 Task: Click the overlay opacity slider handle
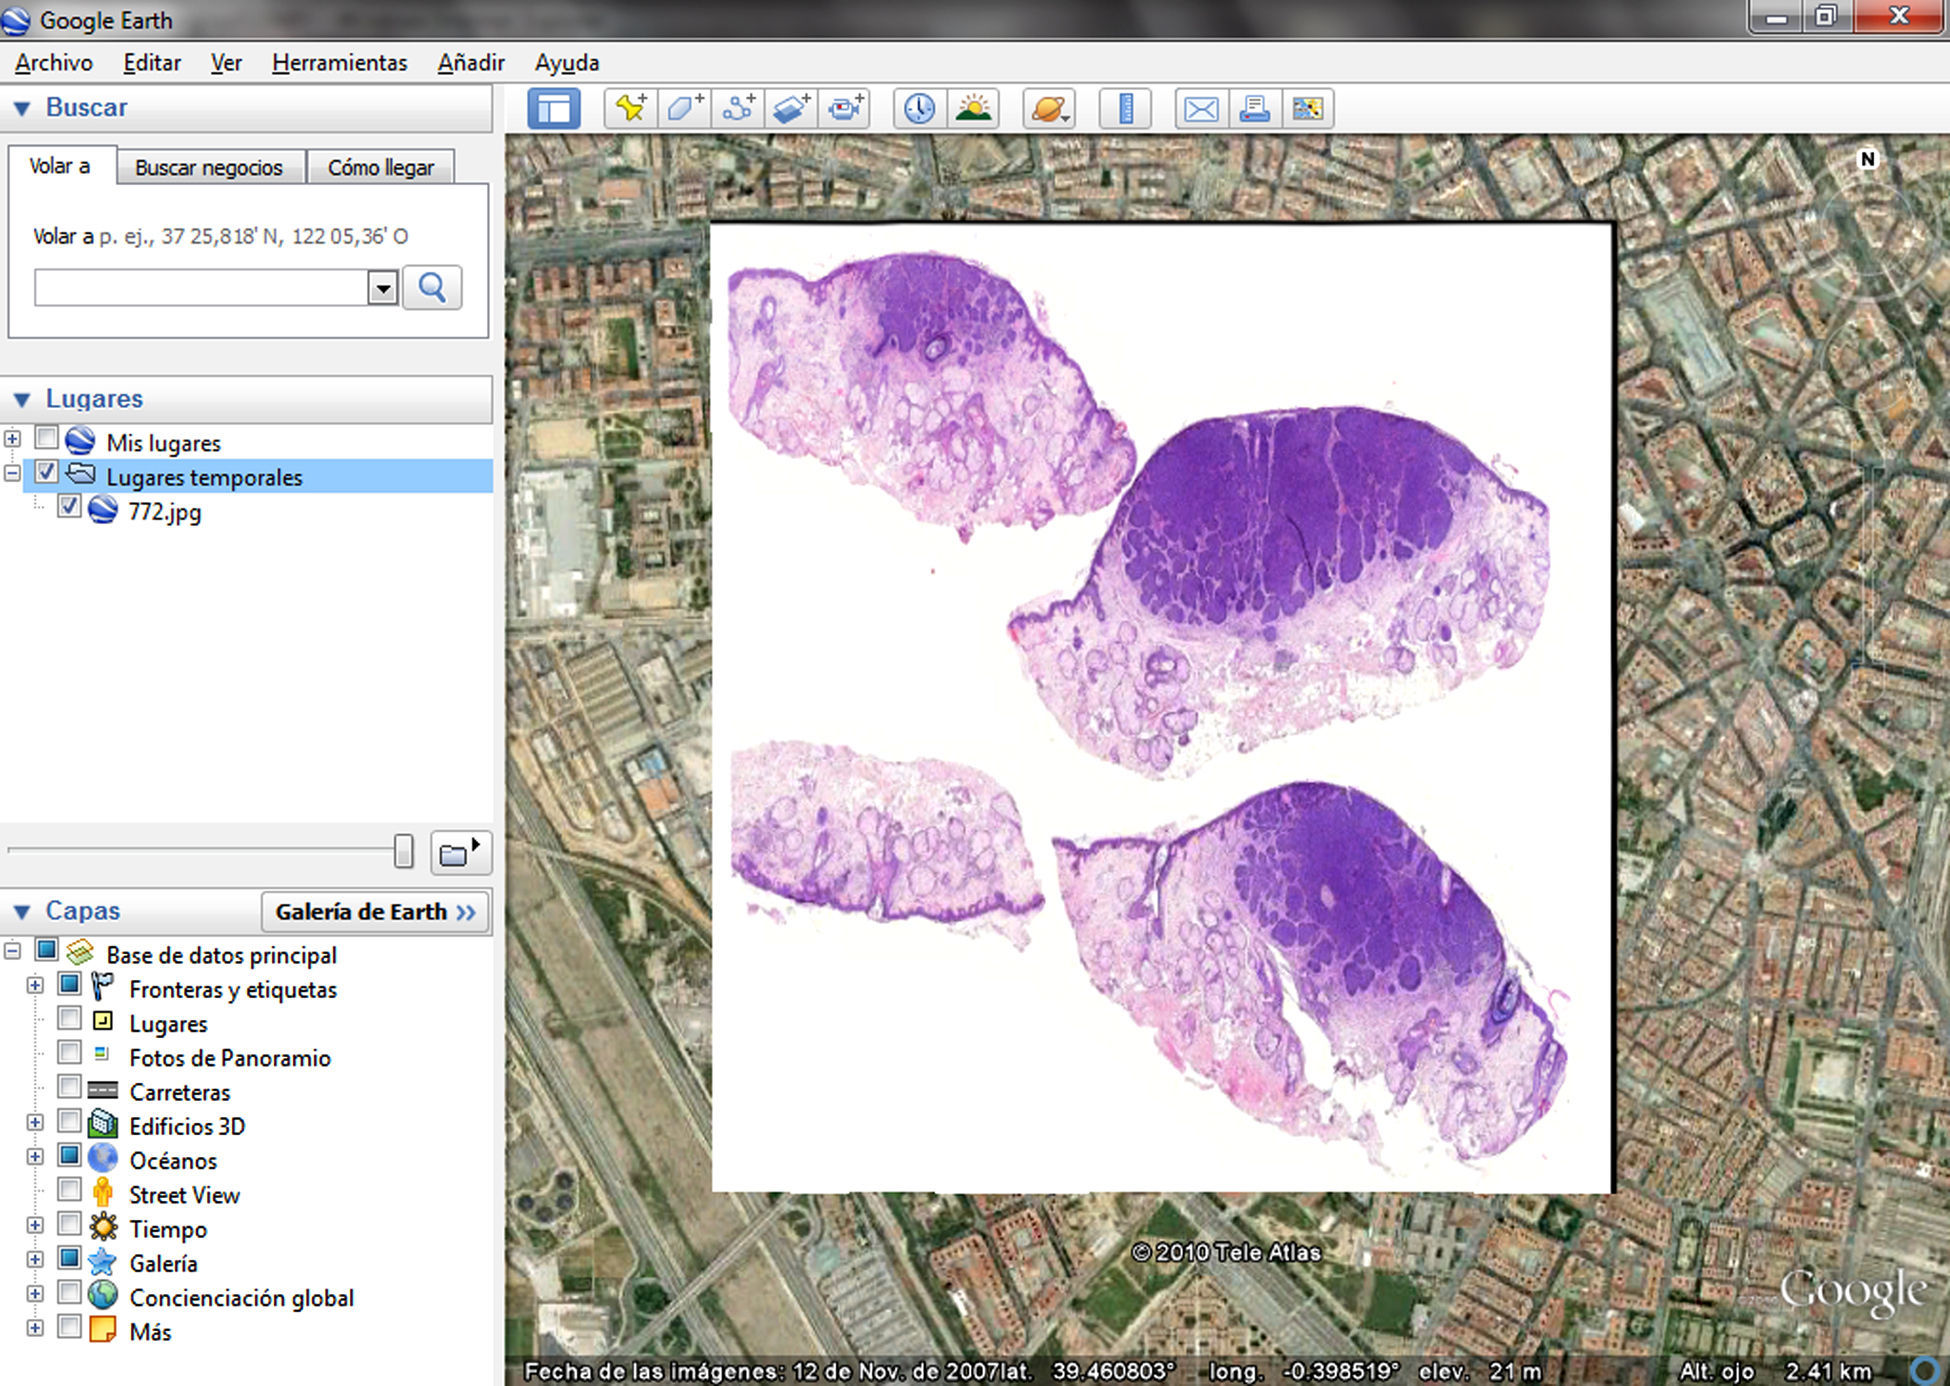click(403, 851)
